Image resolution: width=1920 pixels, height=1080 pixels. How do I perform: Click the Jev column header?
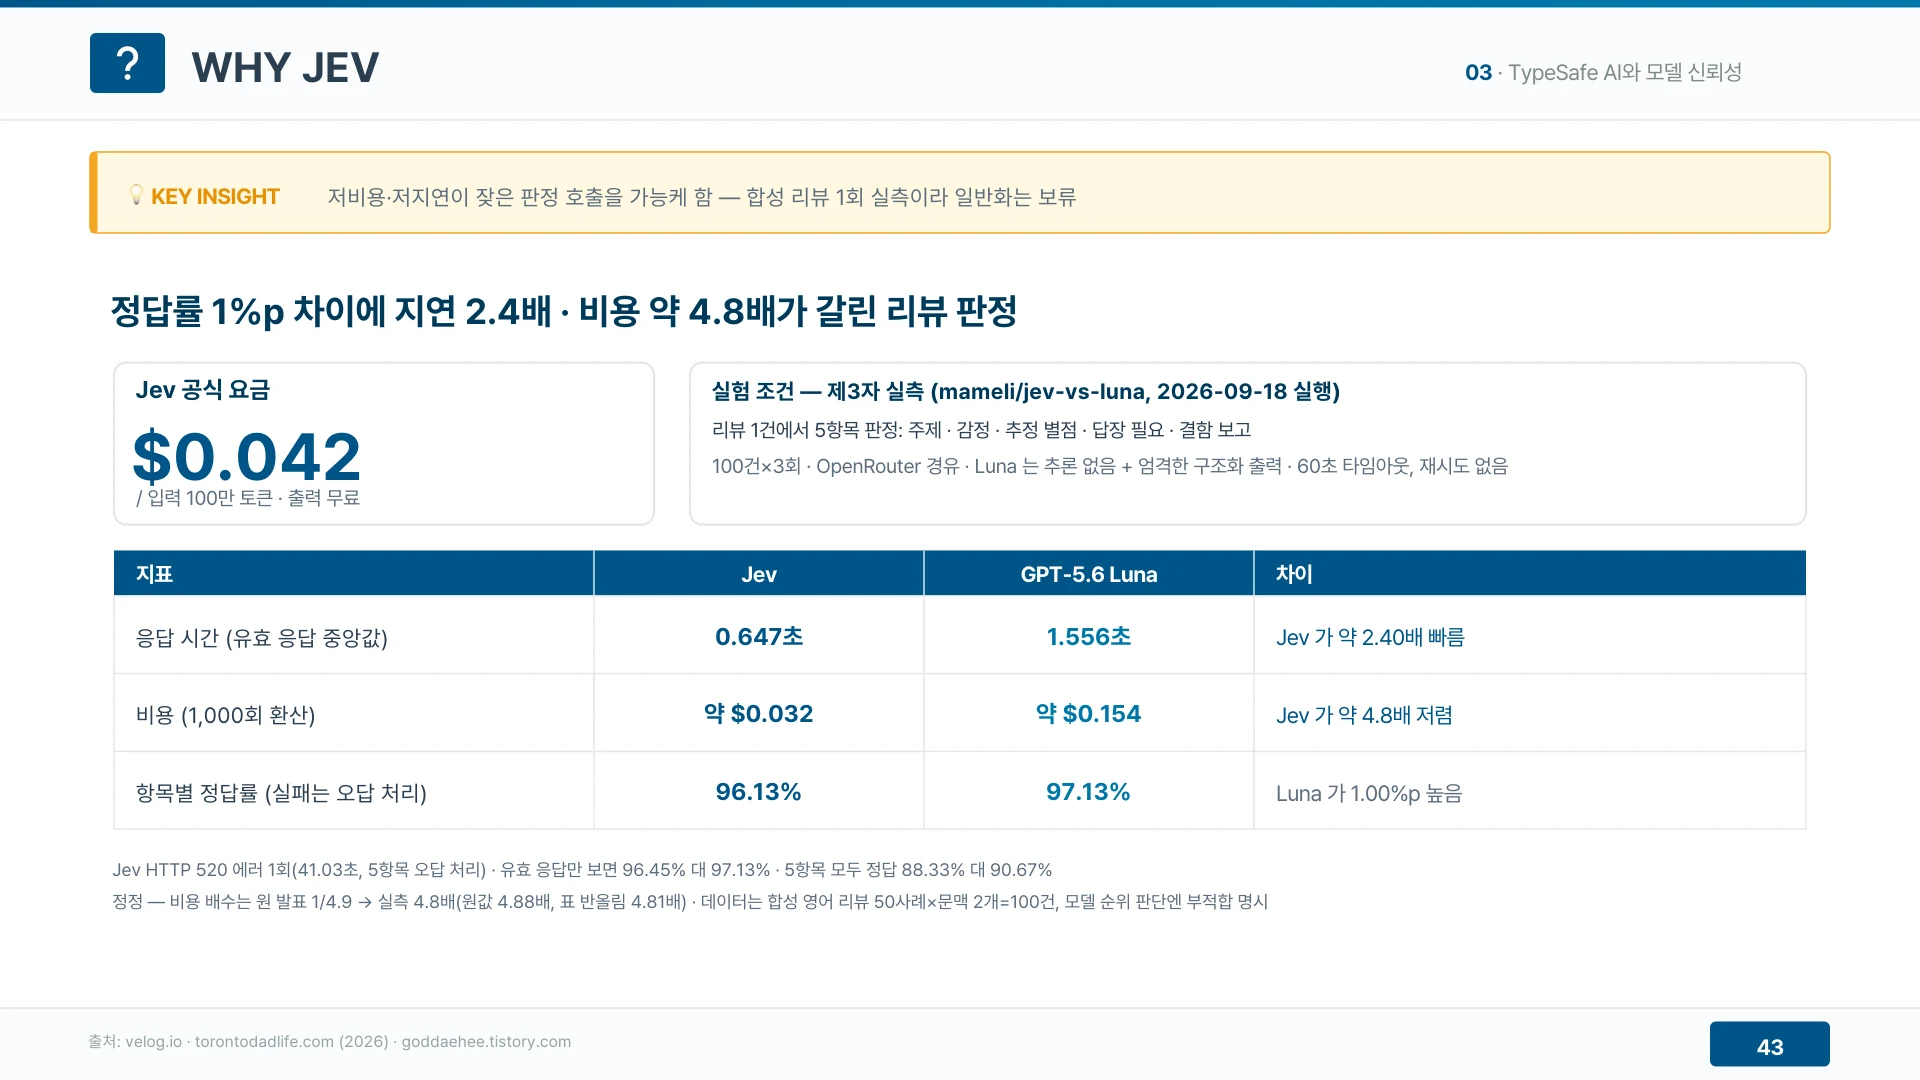point(759,574)
